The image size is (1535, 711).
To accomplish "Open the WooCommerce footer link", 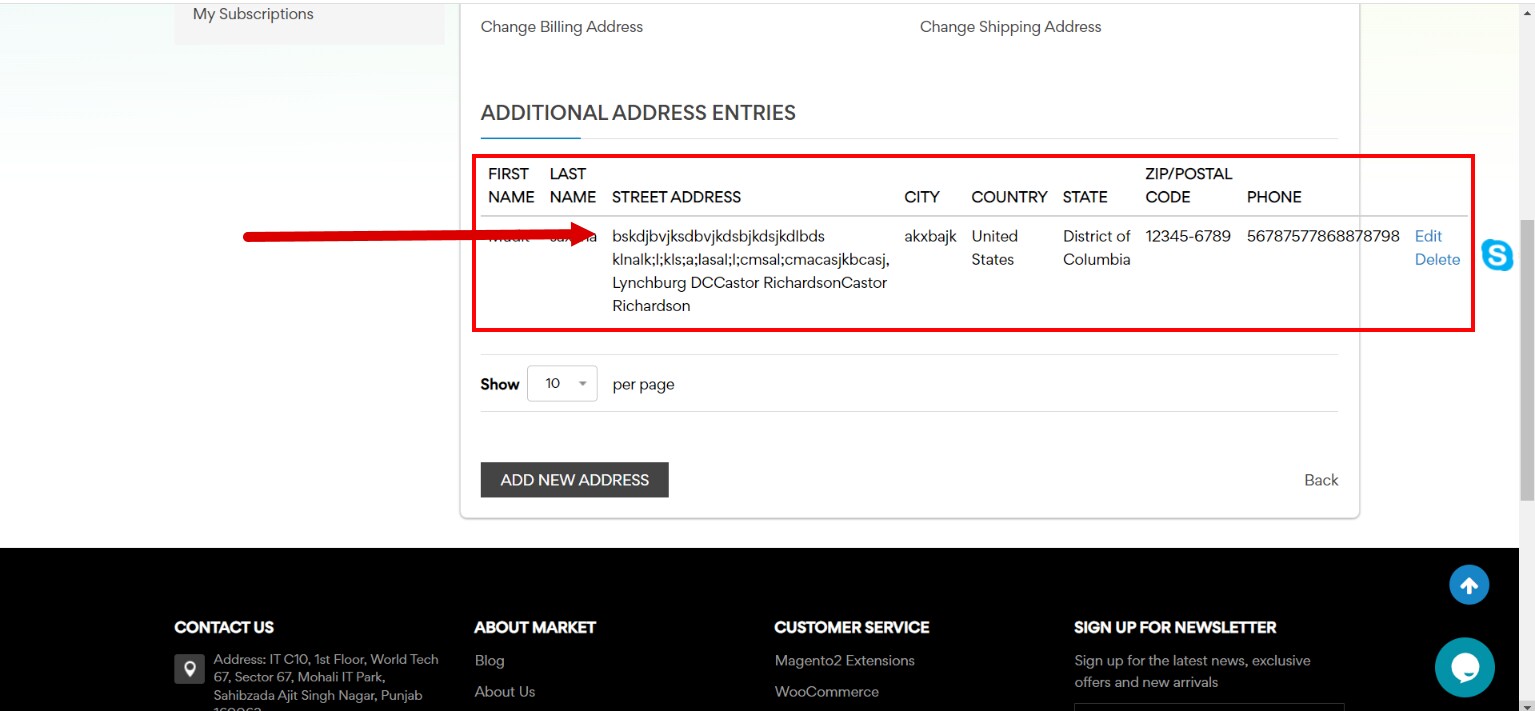I will coord(826,691).
